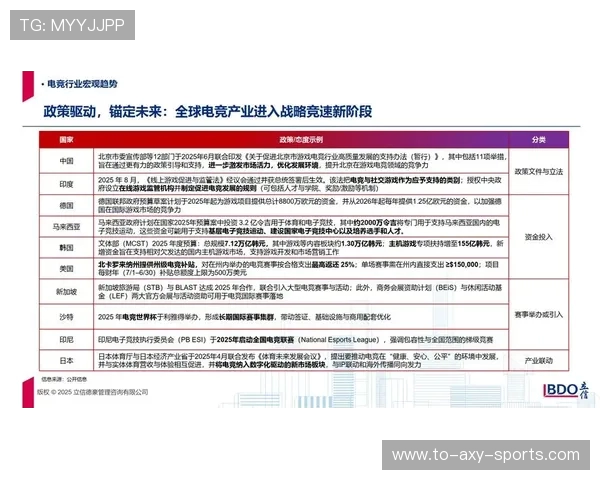
Task: Select the section label 电竞行业宏观趋势
Action: point(82,84)
